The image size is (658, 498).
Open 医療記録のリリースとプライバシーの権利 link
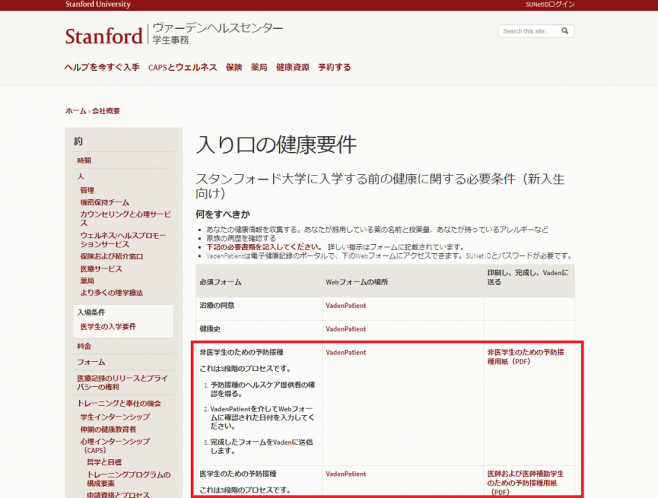(122, 382)
